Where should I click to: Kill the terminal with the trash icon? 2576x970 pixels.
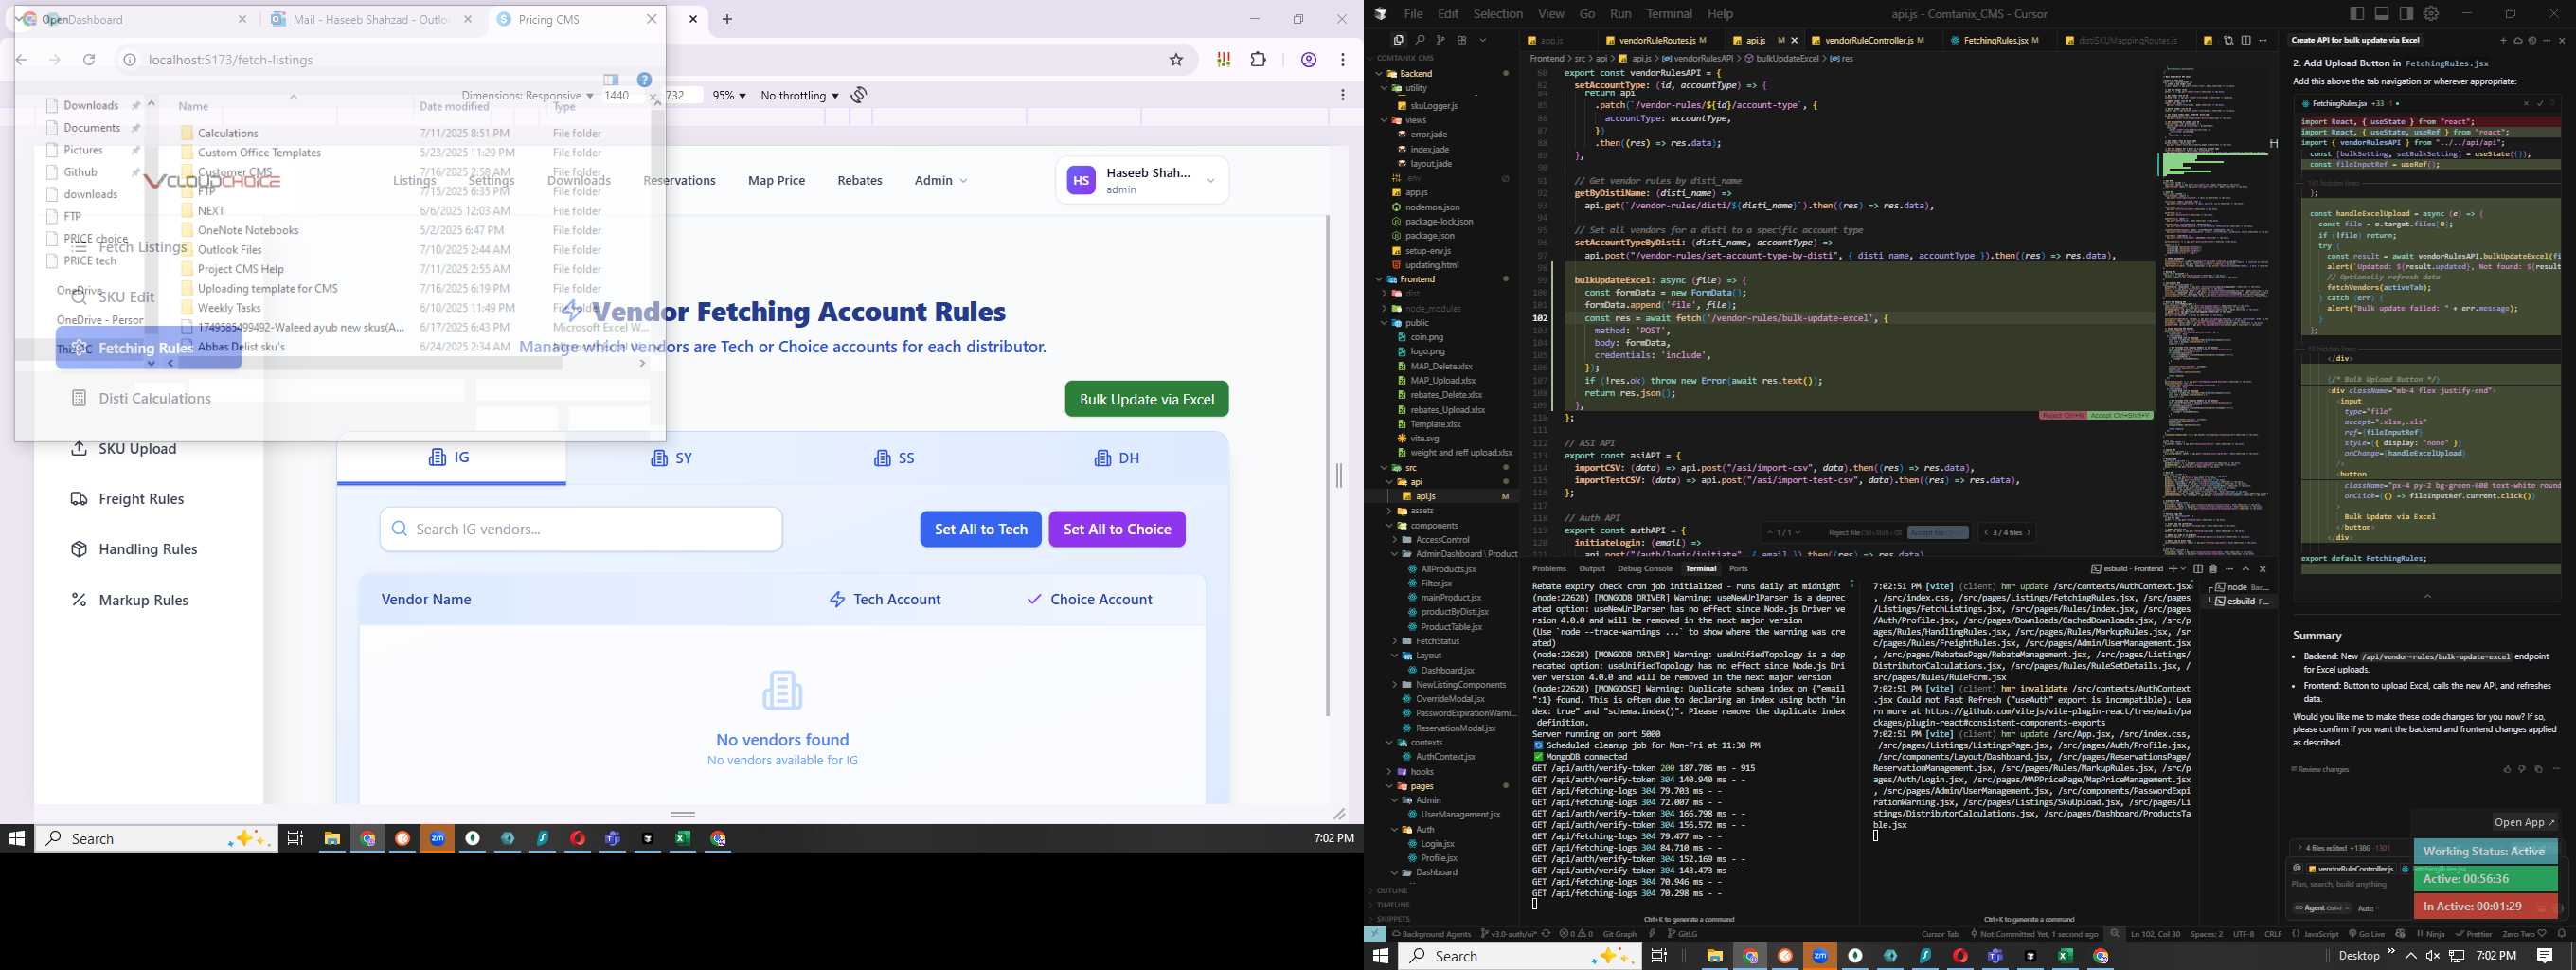tap(2213, 569)
